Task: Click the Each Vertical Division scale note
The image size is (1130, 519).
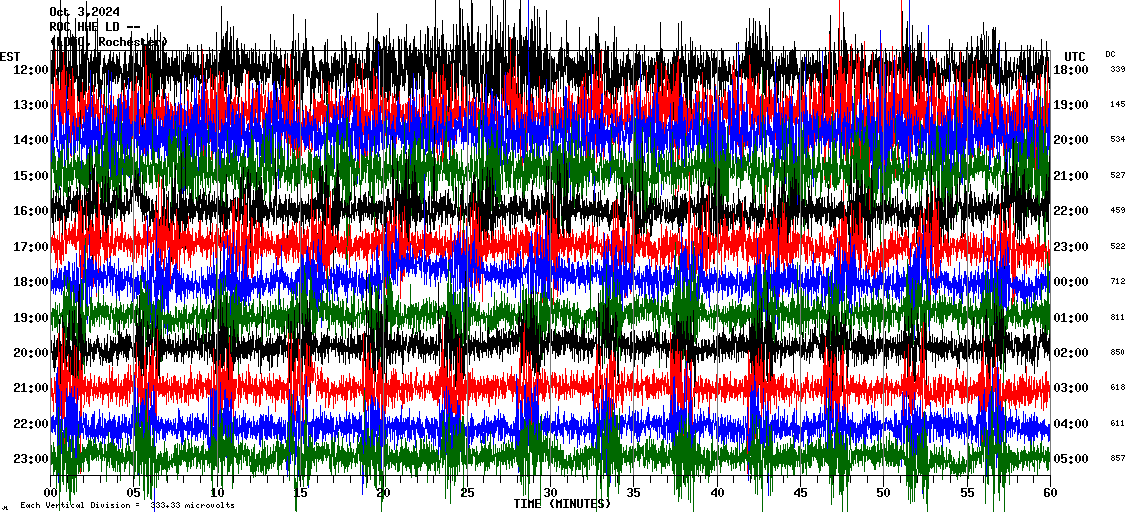Action: (x=127, y=506)
